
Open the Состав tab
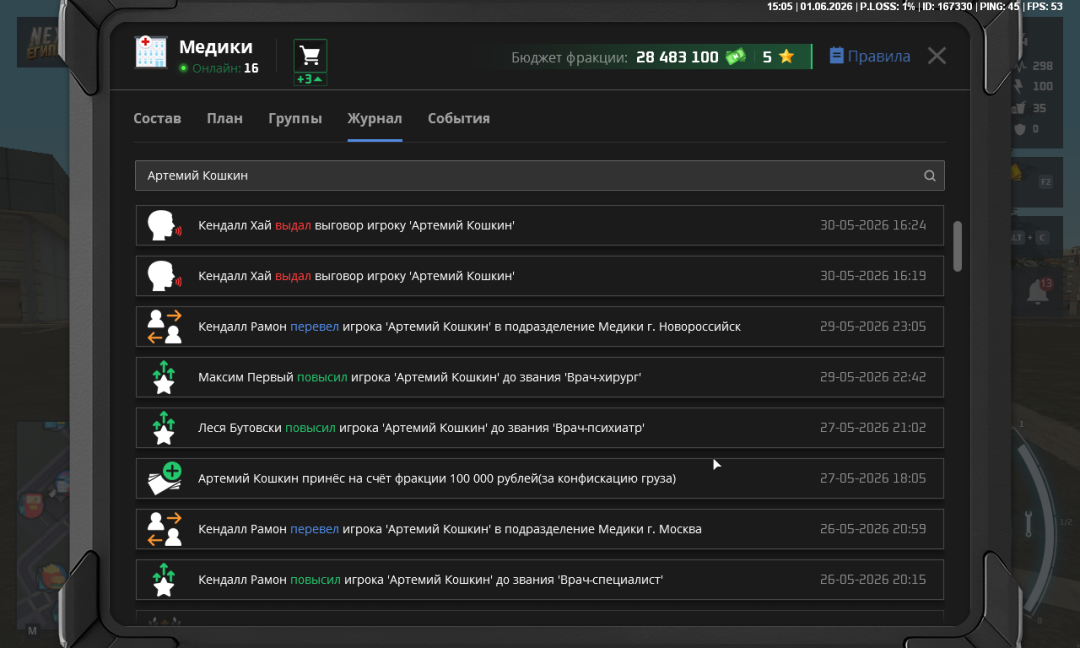click(157, 118)
